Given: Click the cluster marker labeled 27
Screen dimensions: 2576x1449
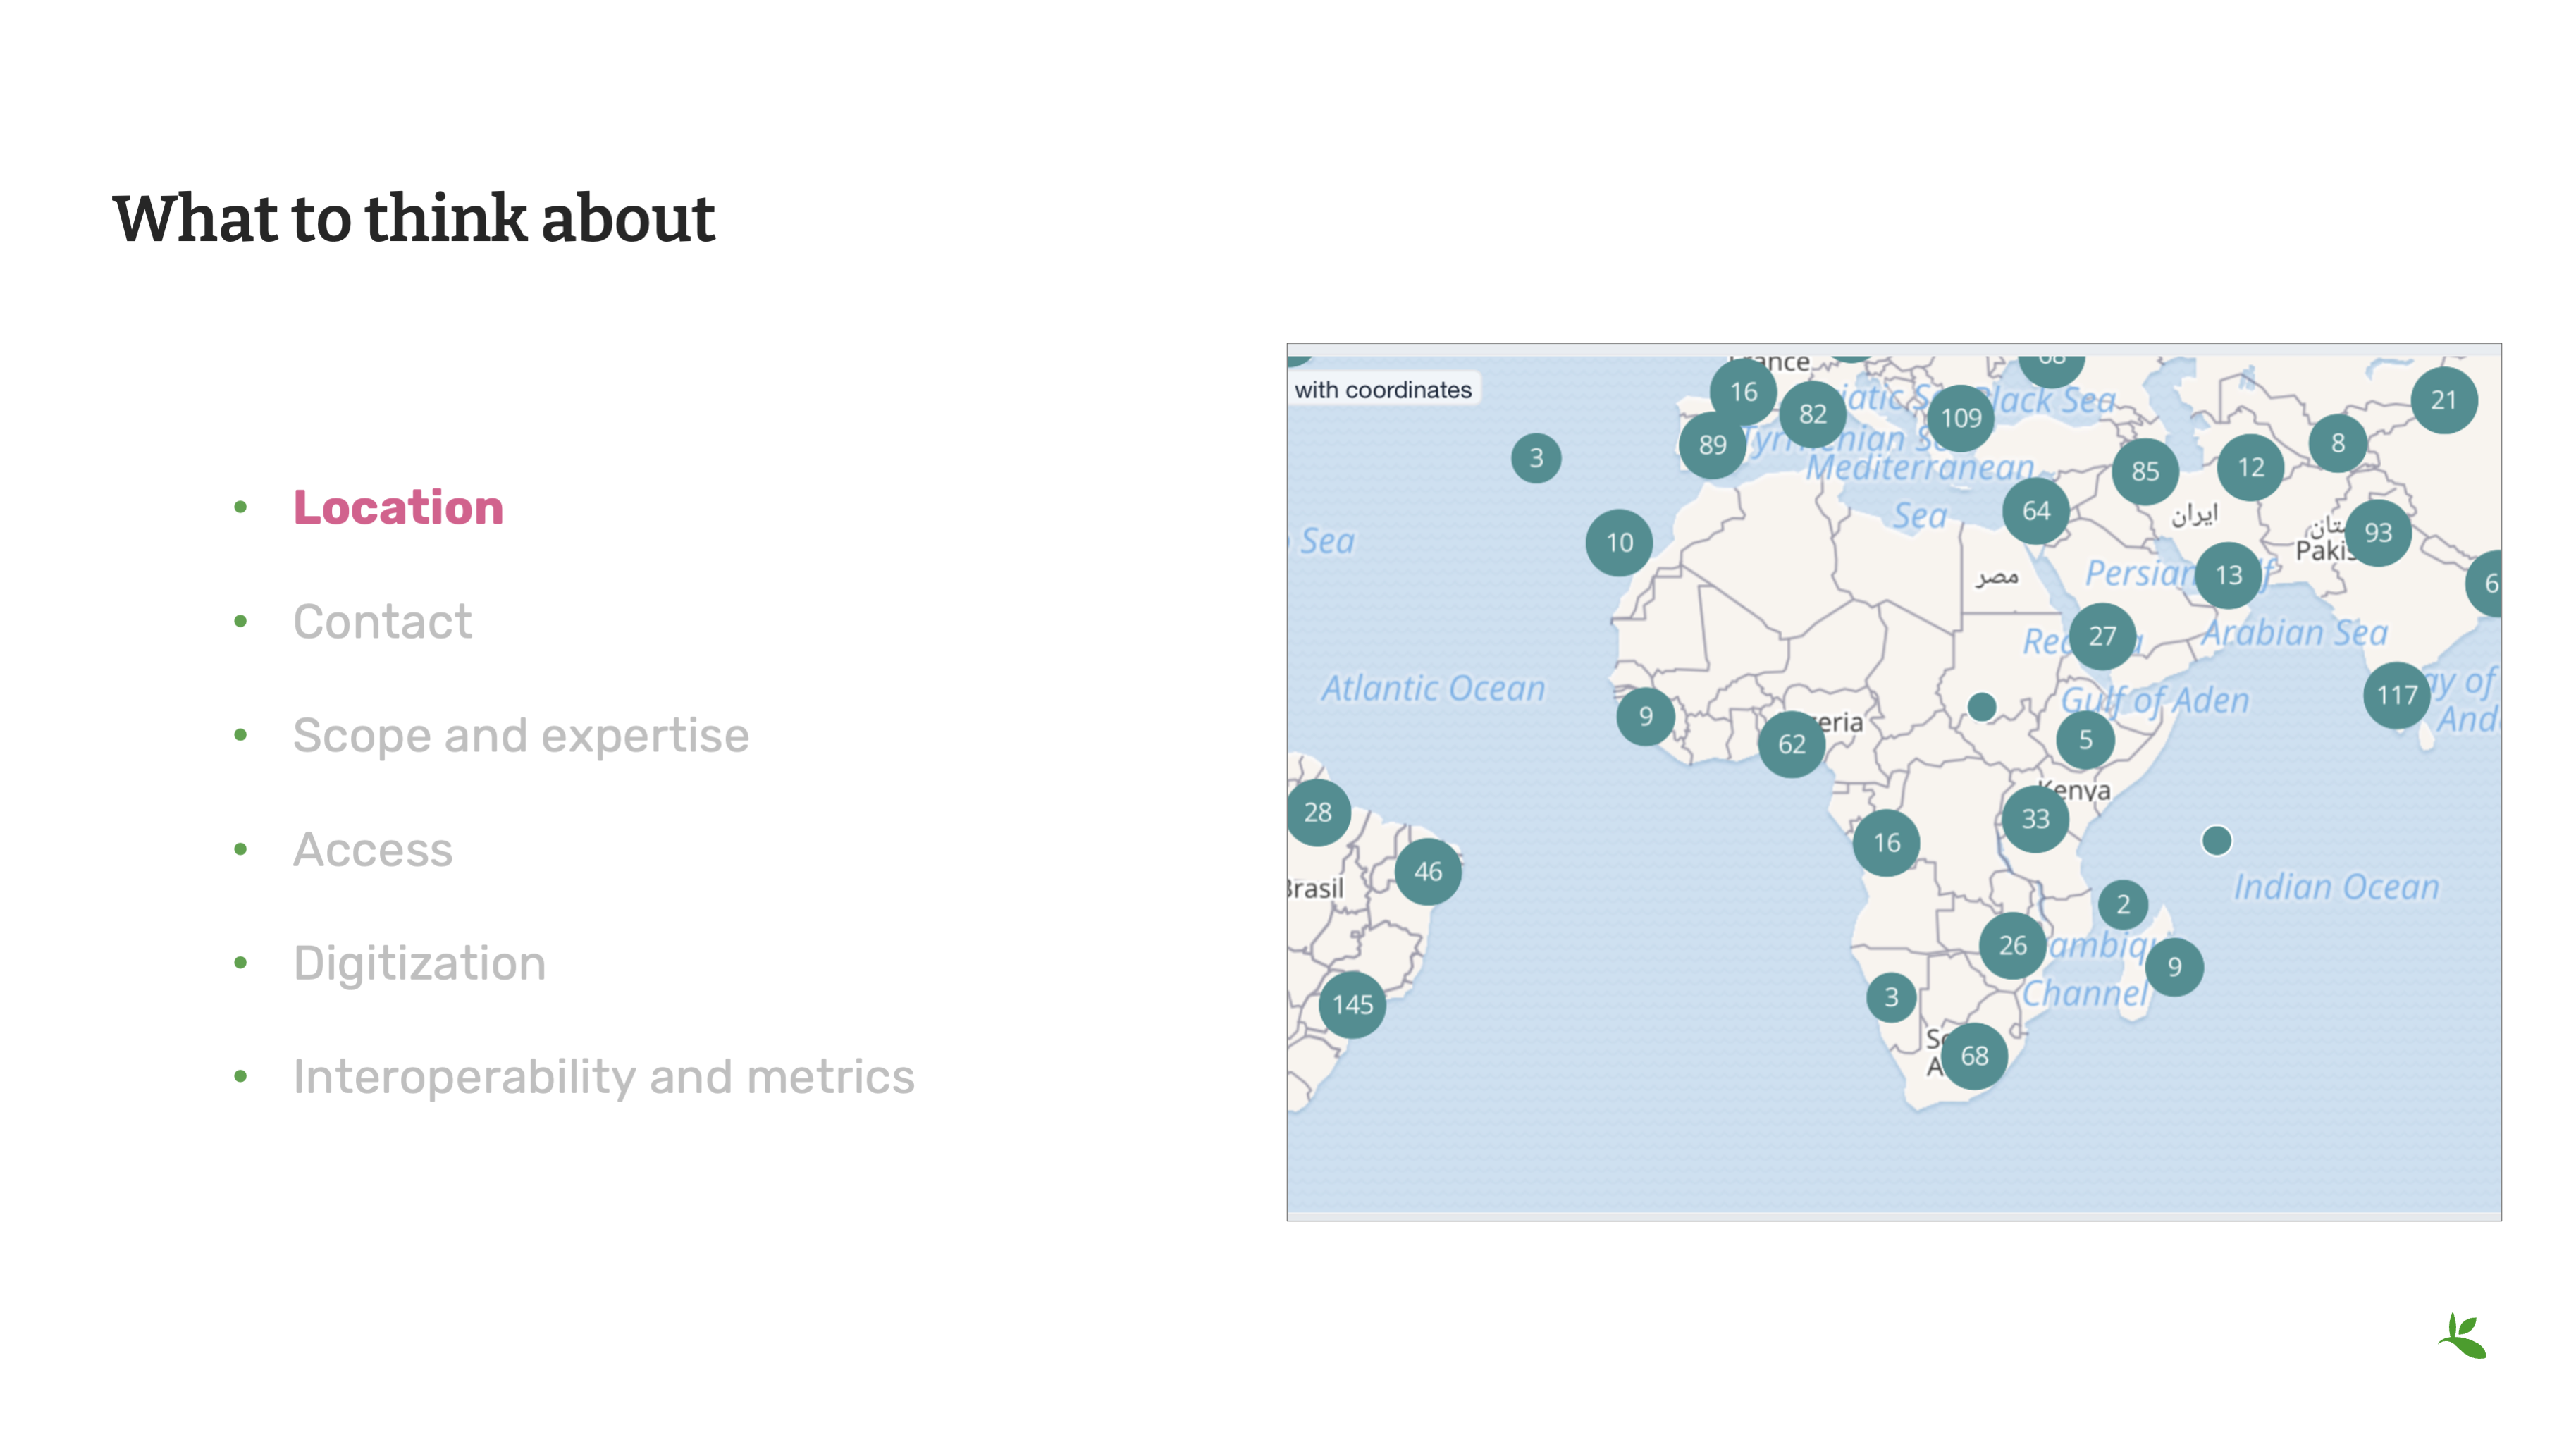Looking at the screenshot, I should click(2101, 636).
